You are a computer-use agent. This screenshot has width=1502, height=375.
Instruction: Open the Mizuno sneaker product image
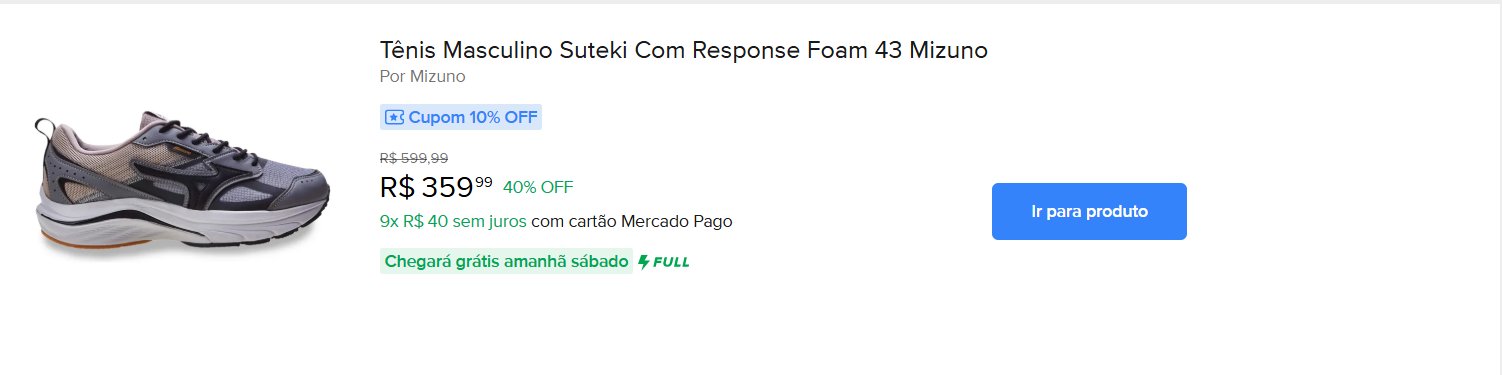click(x=182, y=185)
